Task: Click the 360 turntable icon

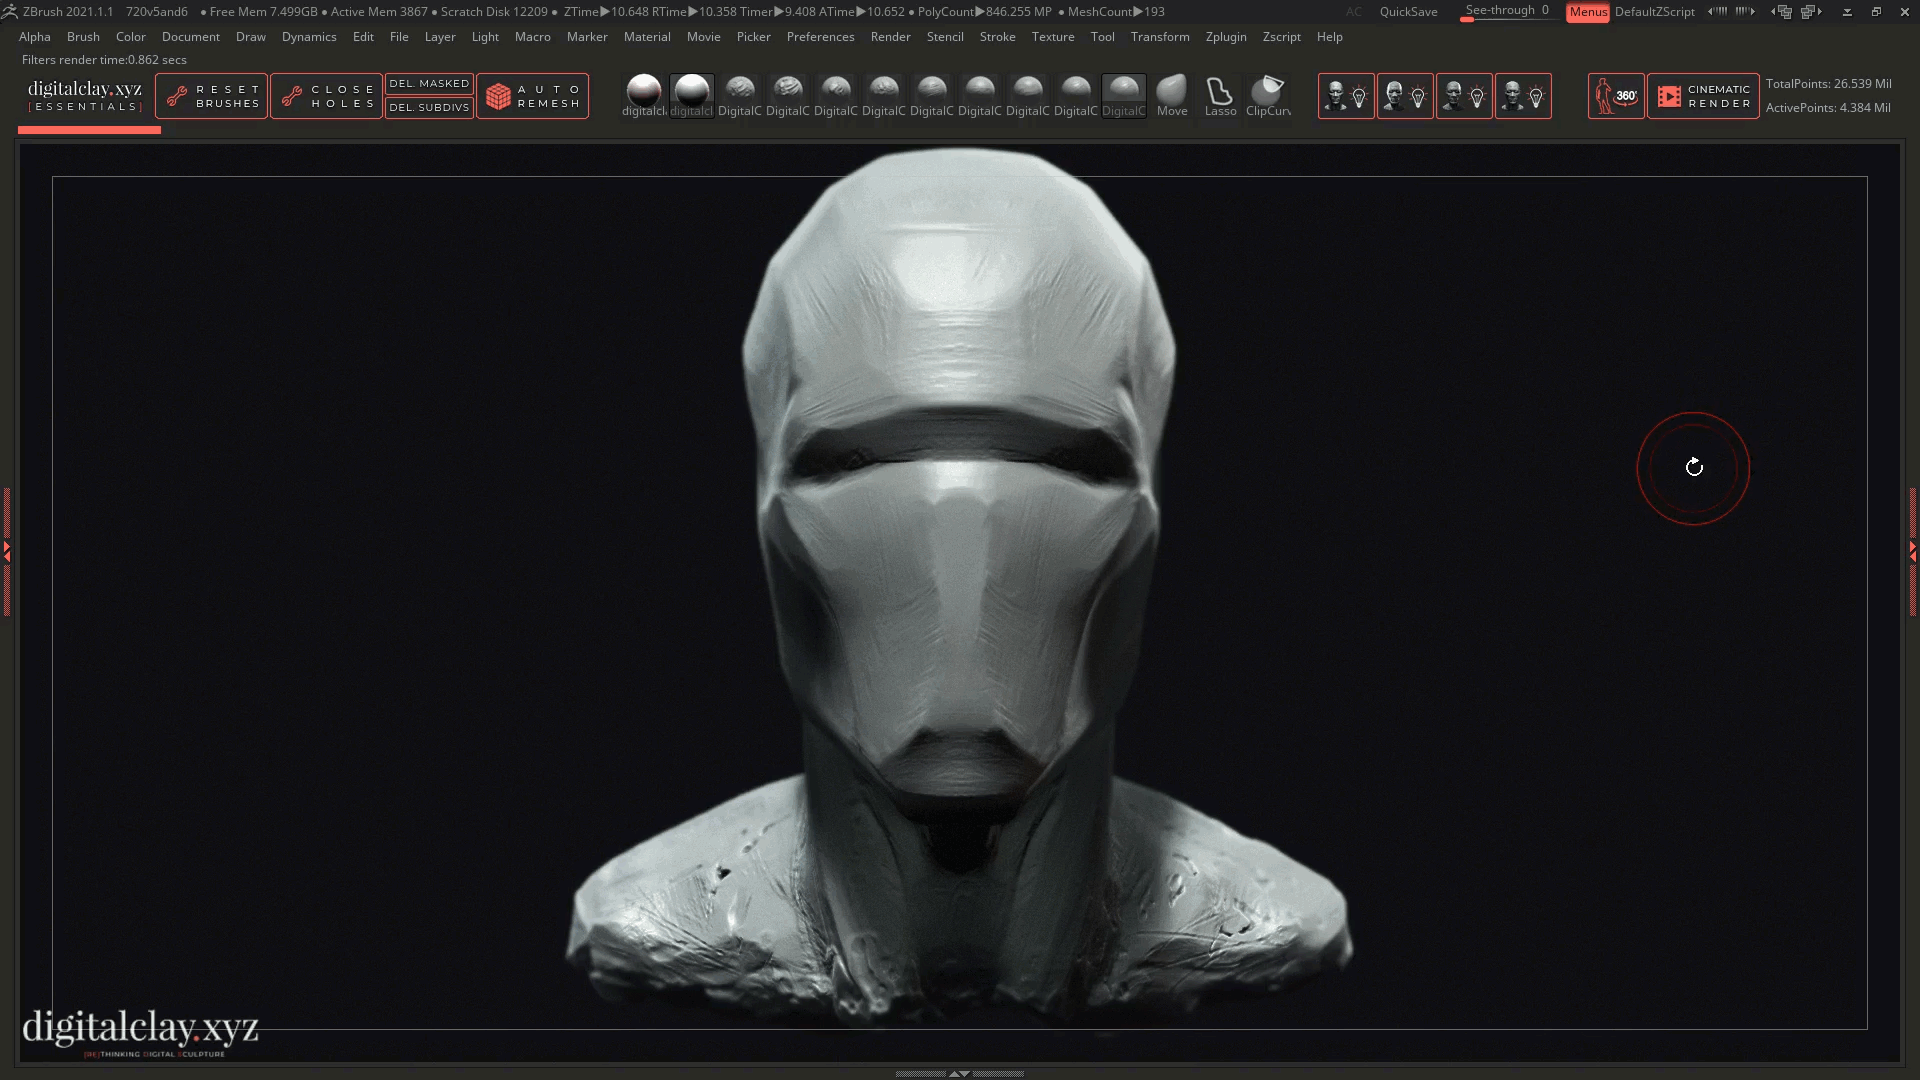Action: pos(1615,96)
